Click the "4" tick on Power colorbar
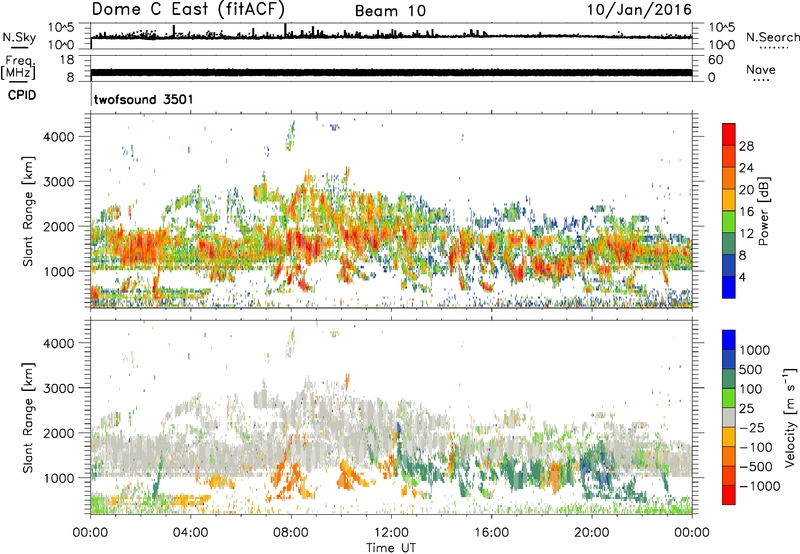Image resolution: width=800 pixels, height=554 pixels. click(x=743, y=277)
